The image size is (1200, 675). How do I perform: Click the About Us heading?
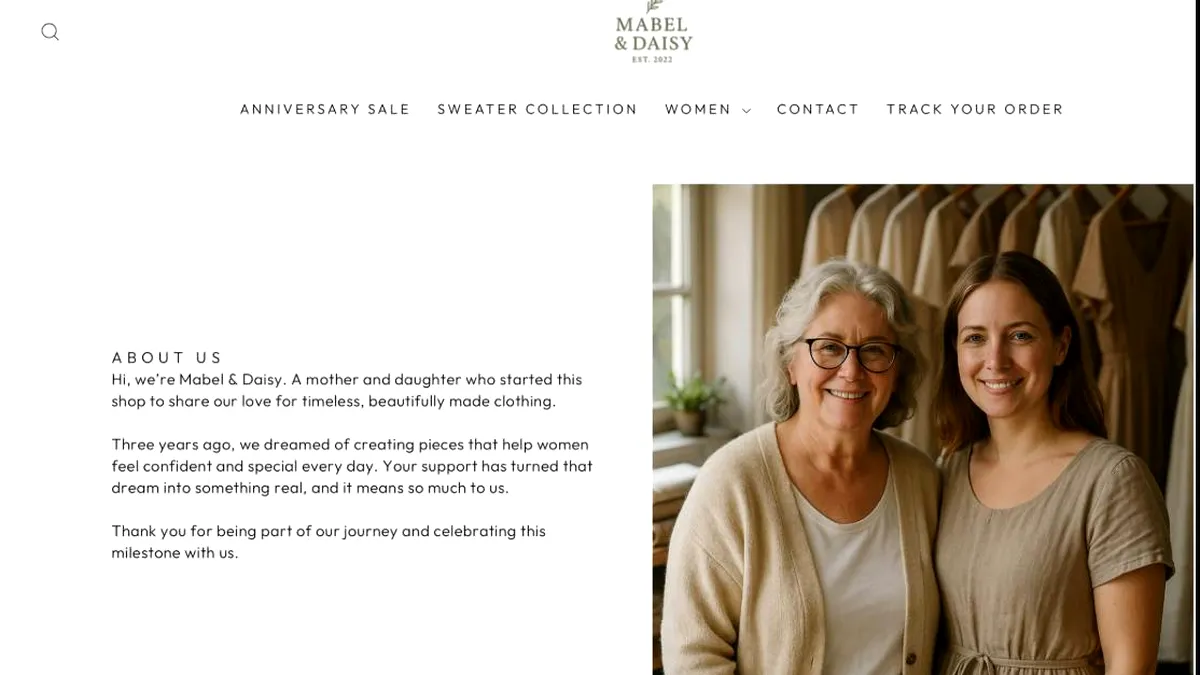click(x=167, y=358)
